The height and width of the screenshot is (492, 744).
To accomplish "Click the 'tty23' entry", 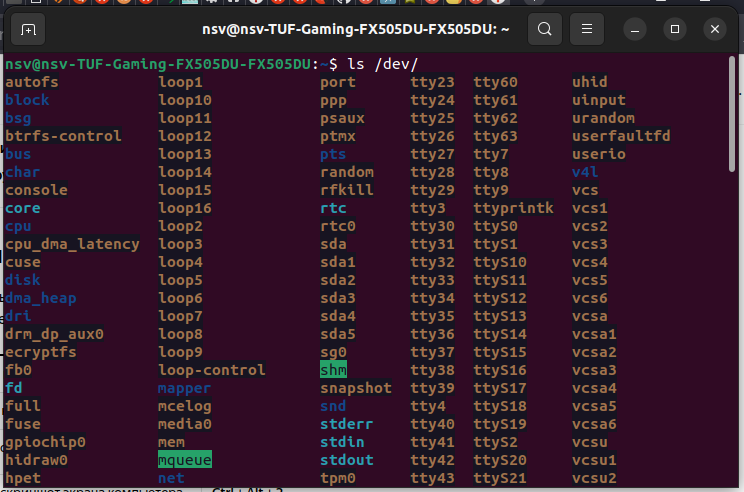I will pyautogui.click(x=432, y=82).
